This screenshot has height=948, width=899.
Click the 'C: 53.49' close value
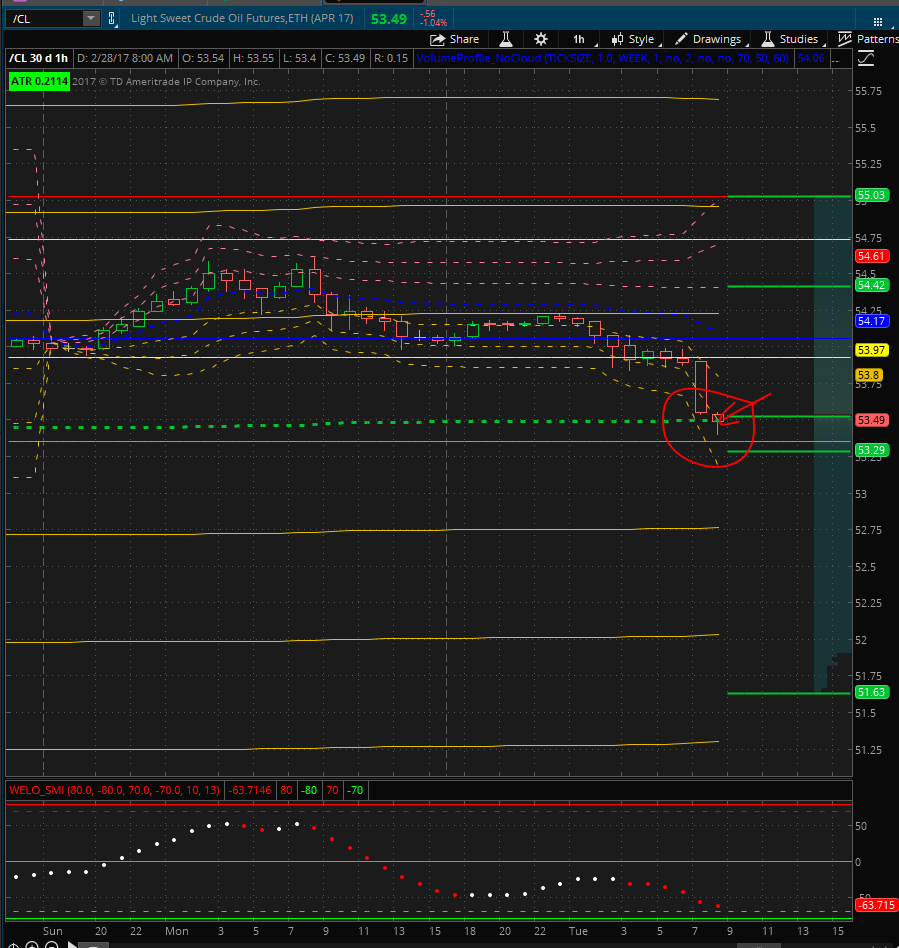(x=345, y=59)
